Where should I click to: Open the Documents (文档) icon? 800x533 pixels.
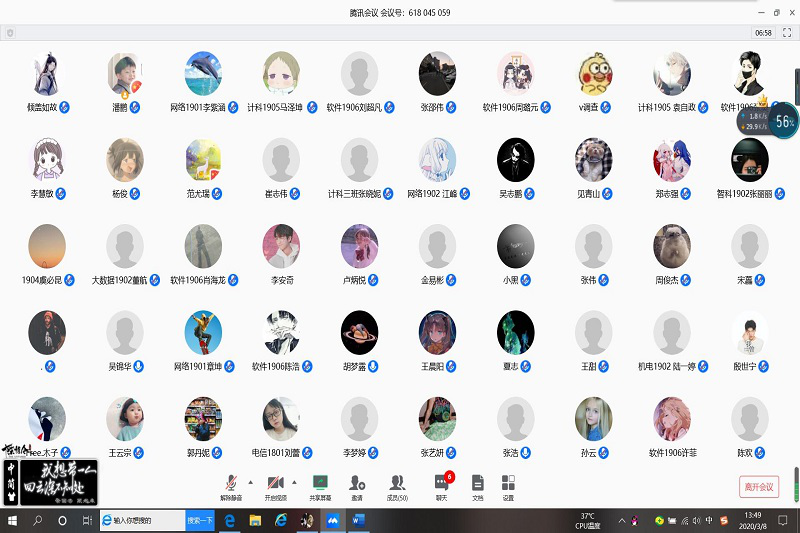pos(477,484)
